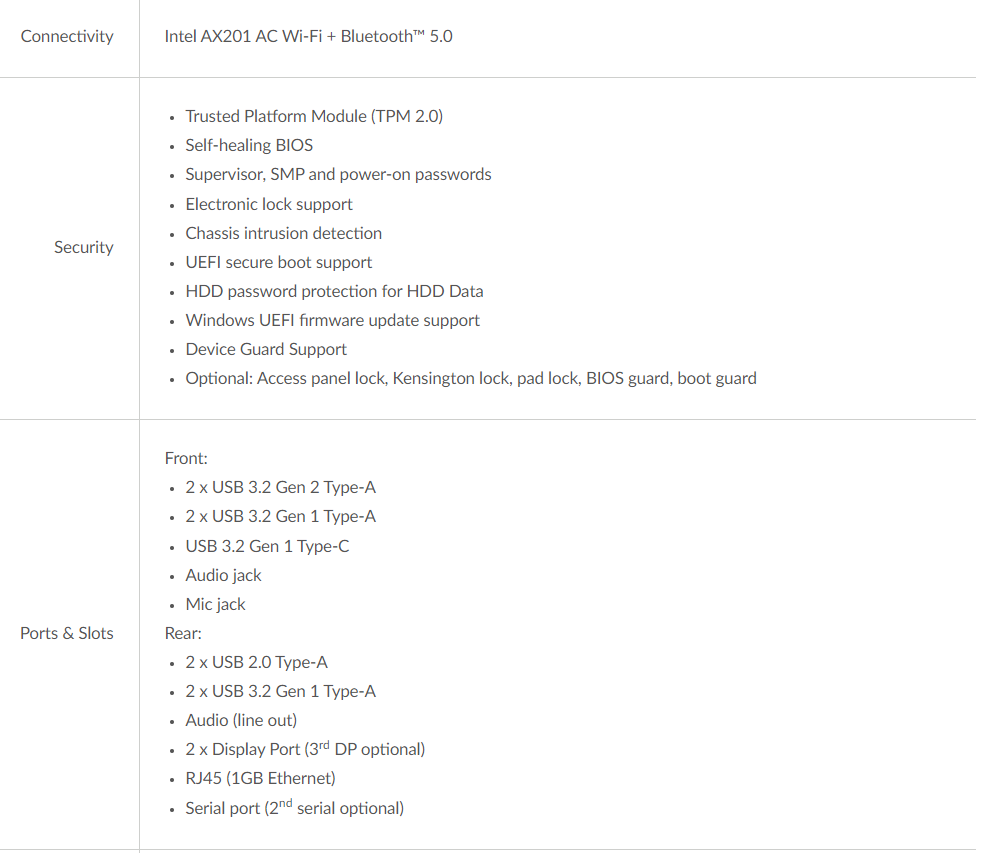
Task: Click USB 3.2 Gen 1 Type-C item
Action: coord(267,546)
